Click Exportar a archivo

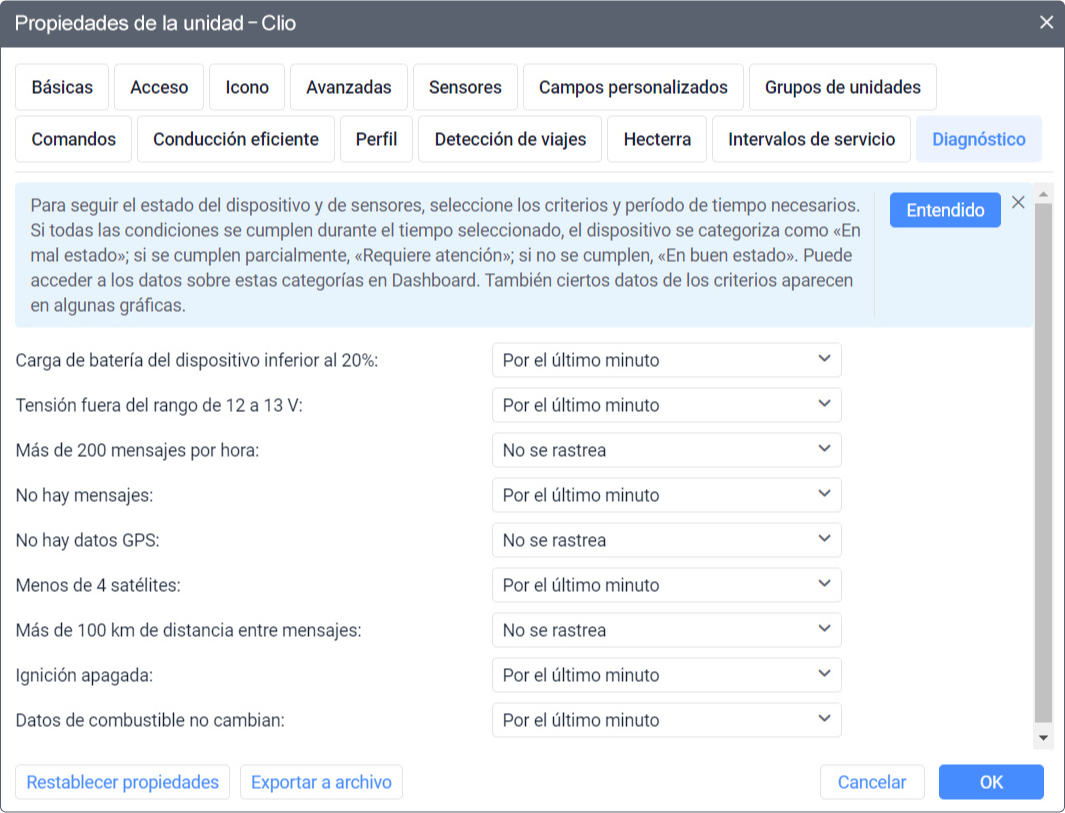tap(321, 782)
